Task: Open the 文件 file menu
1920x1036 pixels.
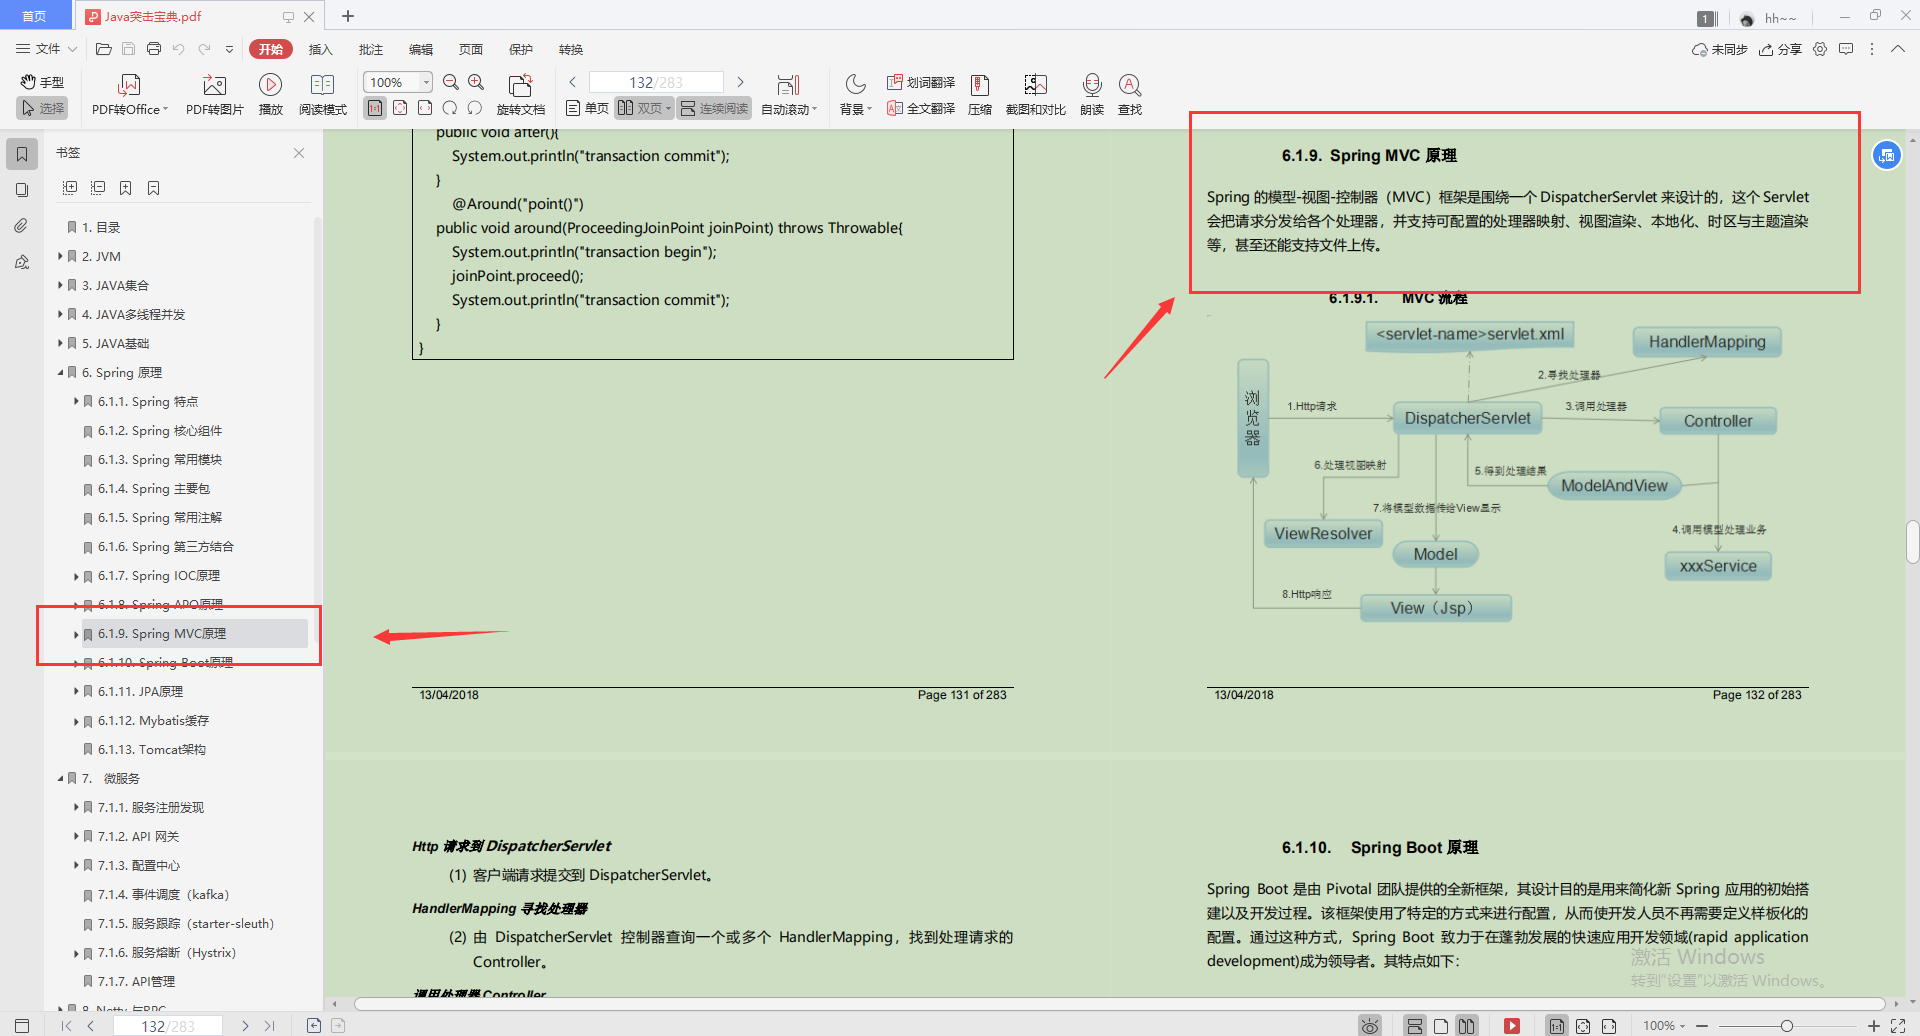Action: [x=46, y=49]
